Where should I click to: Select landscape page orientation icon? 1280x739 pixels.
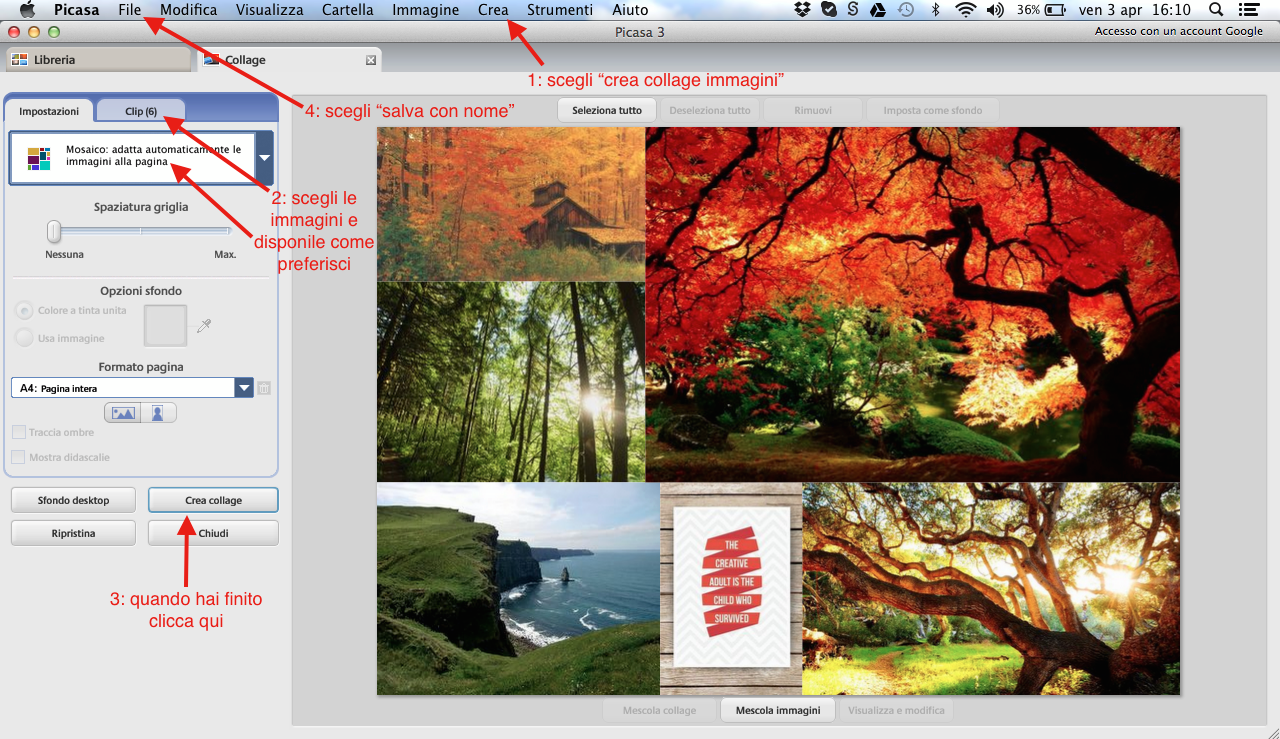tap(124, 413)
